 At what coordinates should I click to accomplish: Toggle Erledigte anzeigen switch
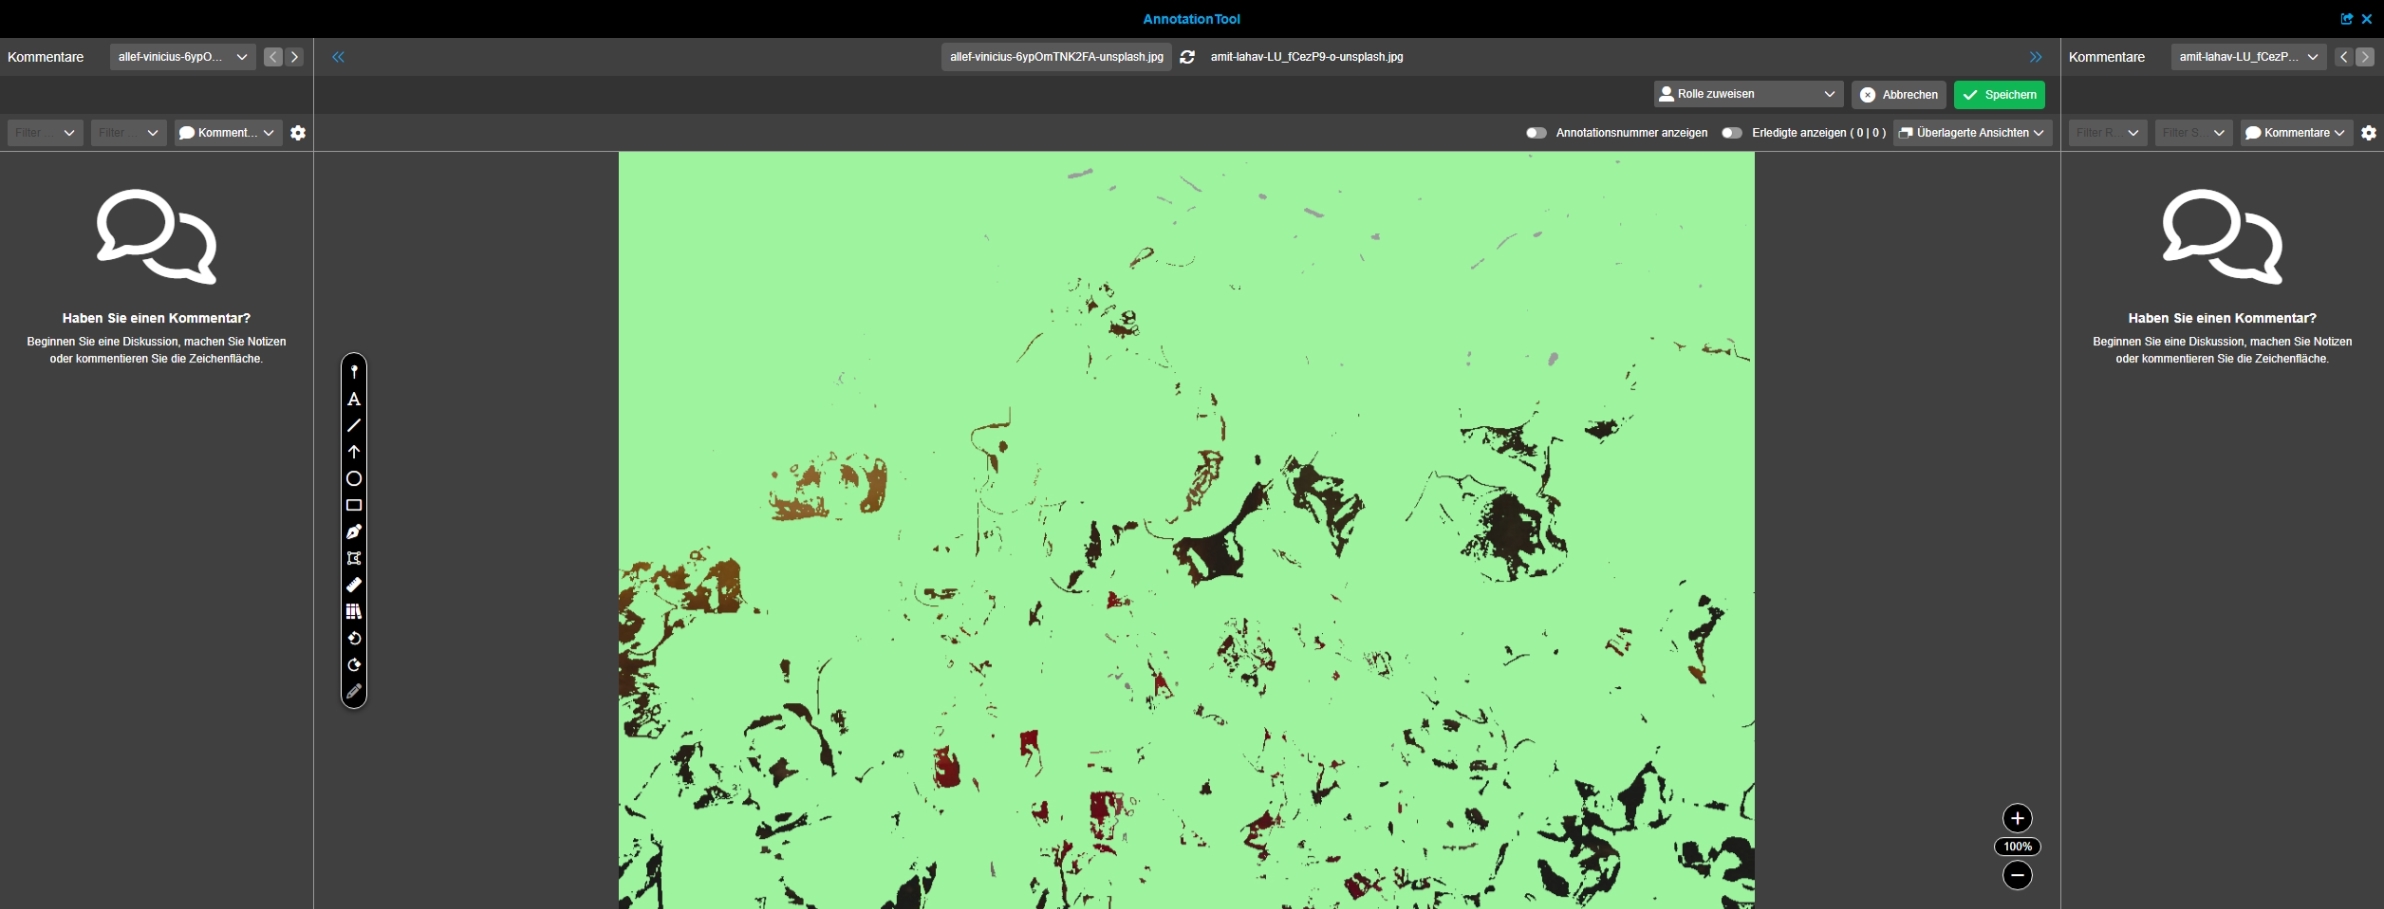[x=1732, y=133]
